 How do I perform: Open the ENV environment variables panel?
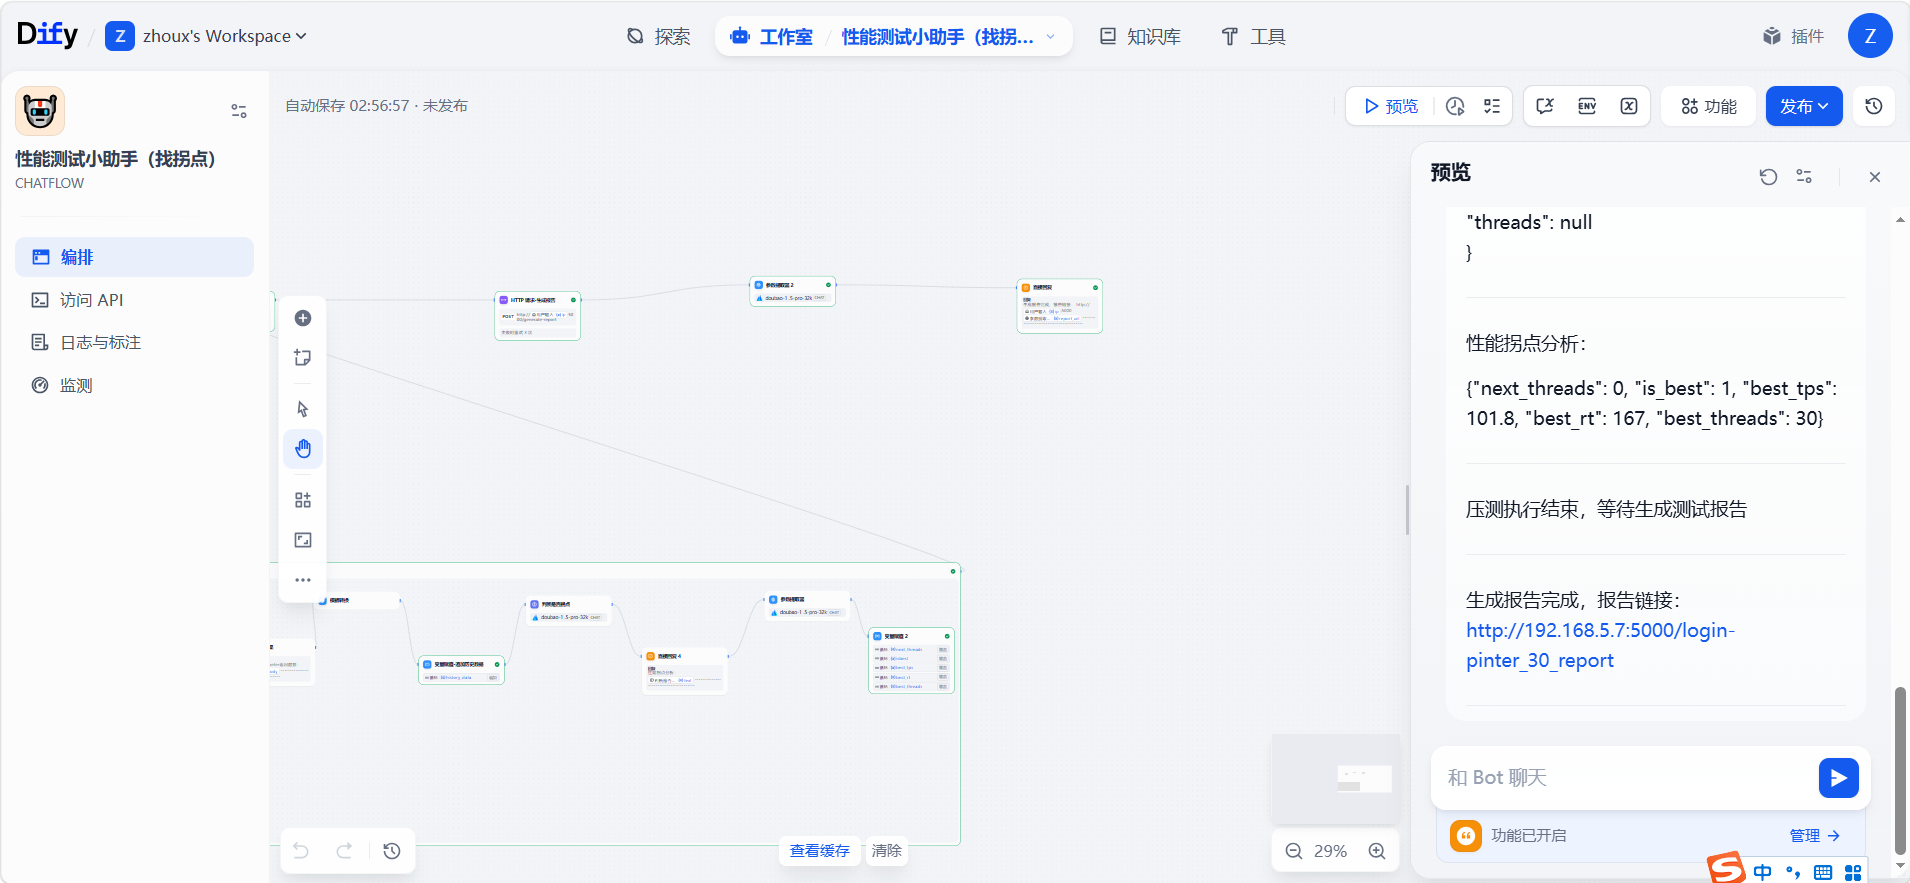point(1587,106)
